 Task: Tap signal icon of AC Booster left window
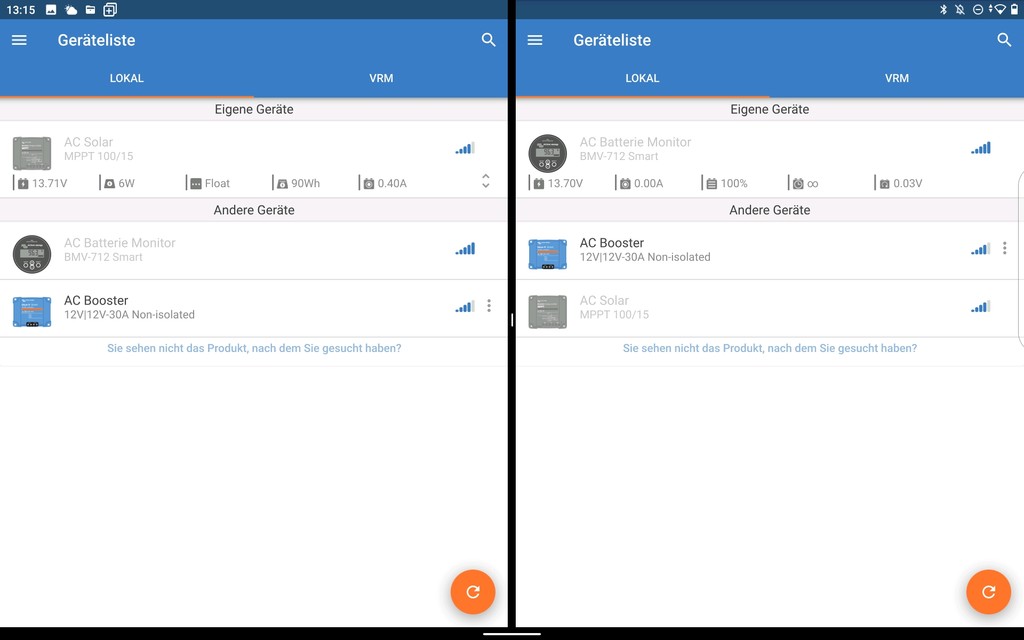[x=465, y=306]
